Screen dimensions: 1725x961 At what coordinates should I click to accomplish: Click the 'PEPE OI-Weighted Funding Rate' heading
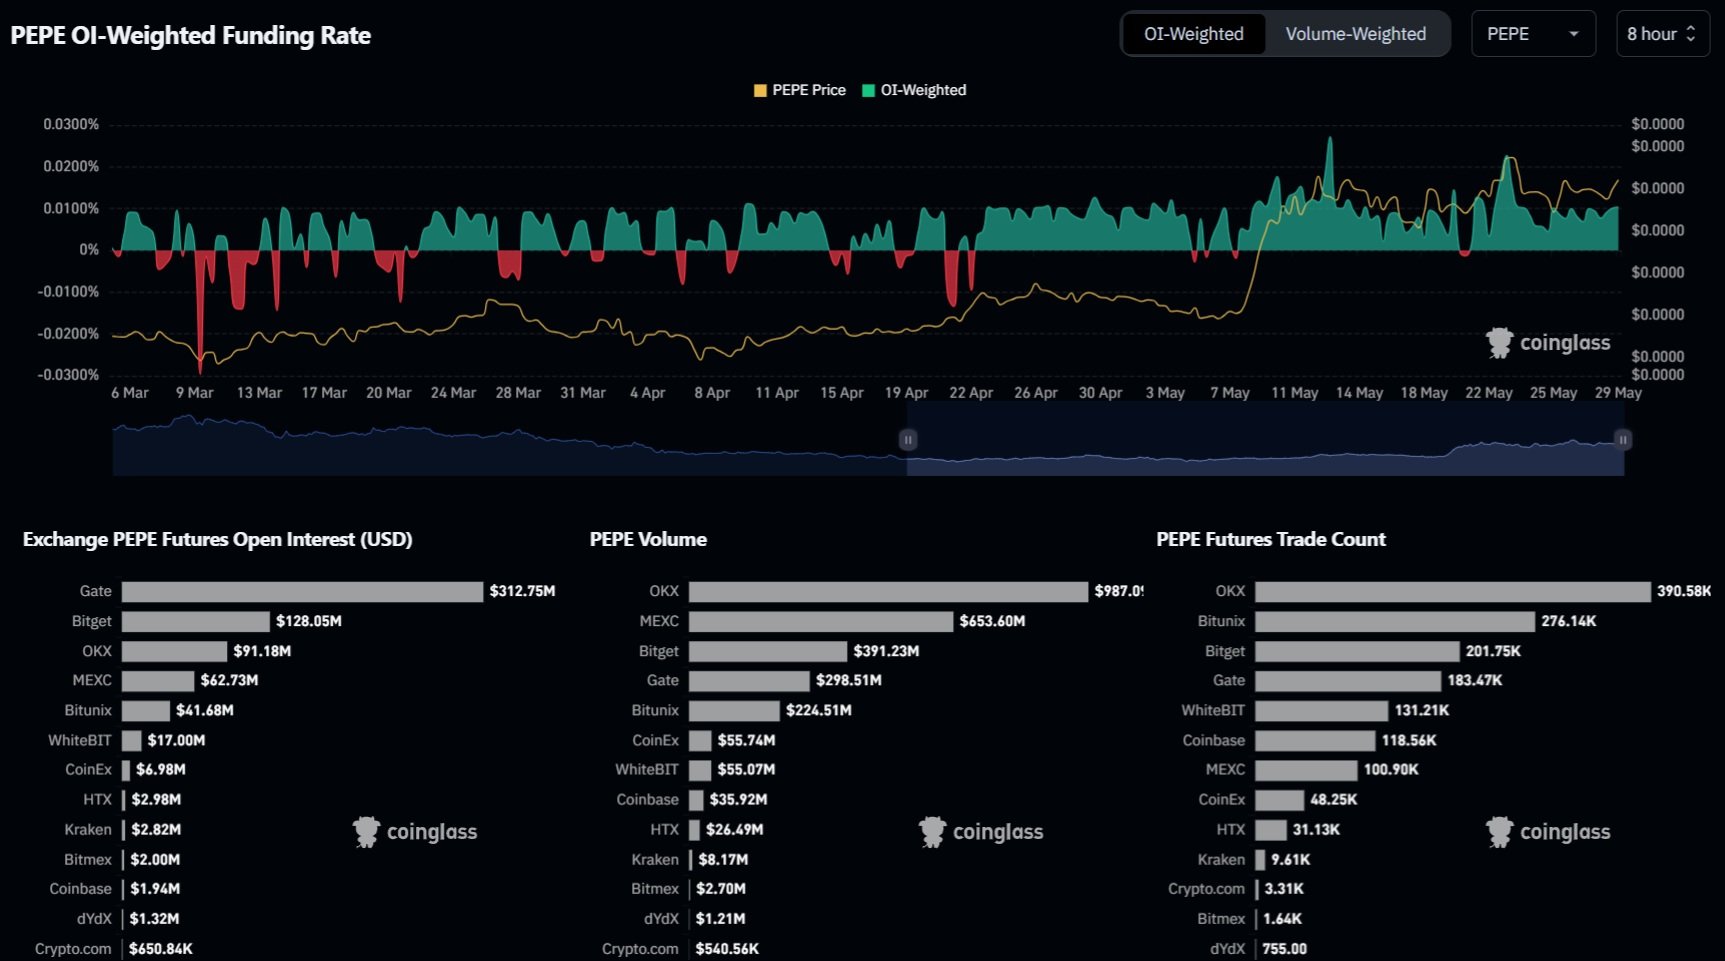click(x=191, y=36)
